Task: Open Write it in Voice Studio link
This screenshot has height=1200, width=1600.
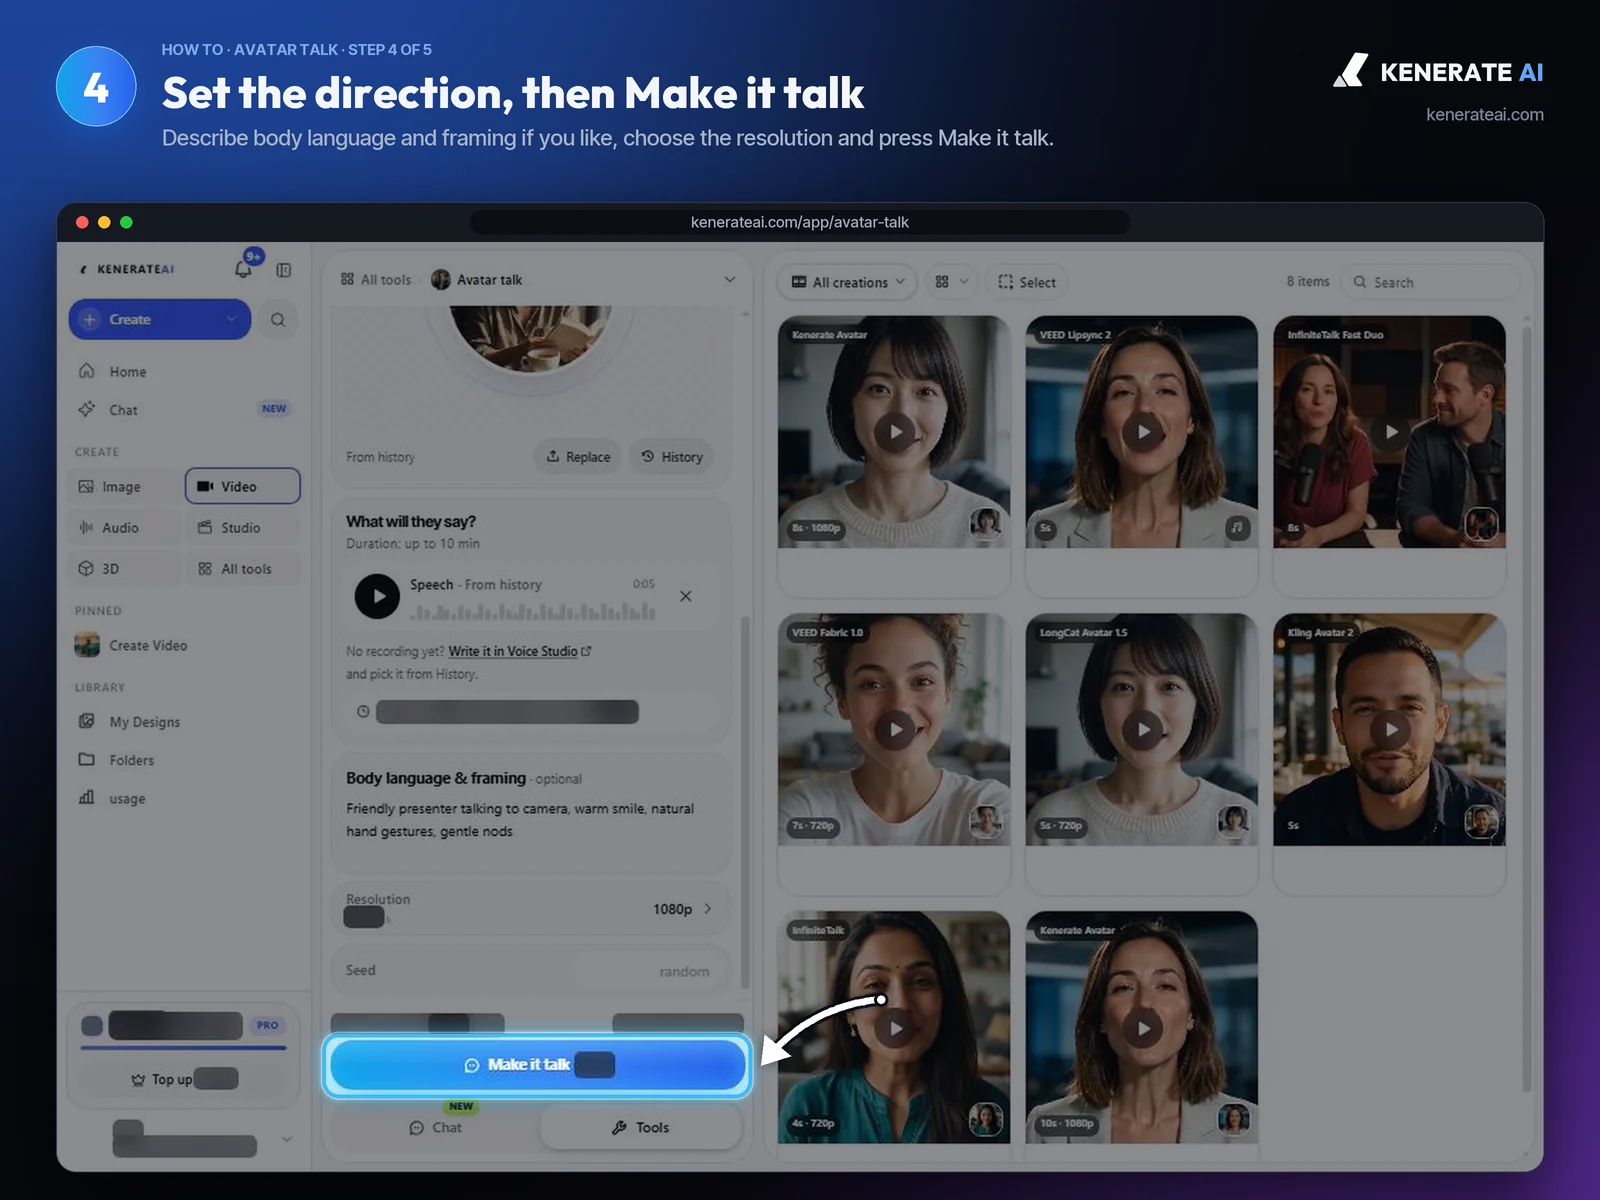Action: [520, 651]
